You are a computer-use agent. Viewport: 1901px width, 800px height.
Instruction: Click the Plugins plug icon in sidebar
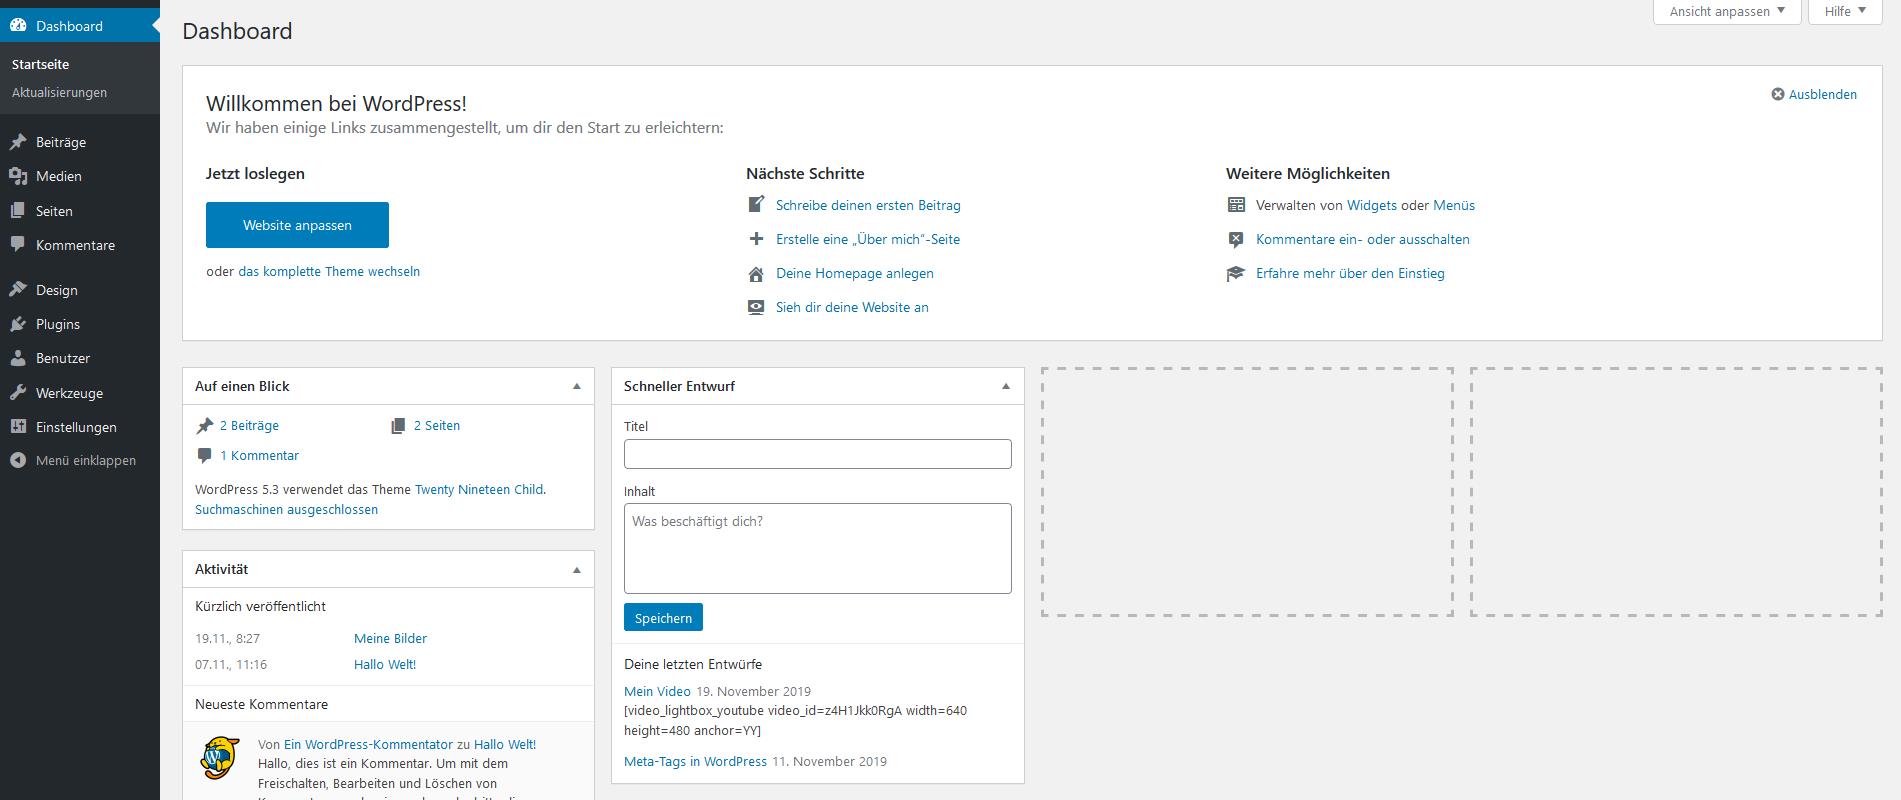point(18,324)
